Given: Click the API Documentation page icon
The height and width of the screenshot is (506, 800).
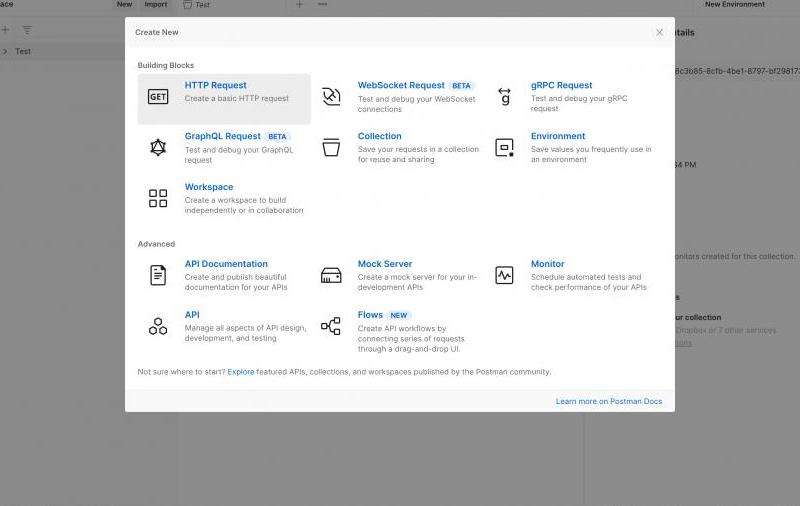Looking at the screenshot, I should [158, 275].
